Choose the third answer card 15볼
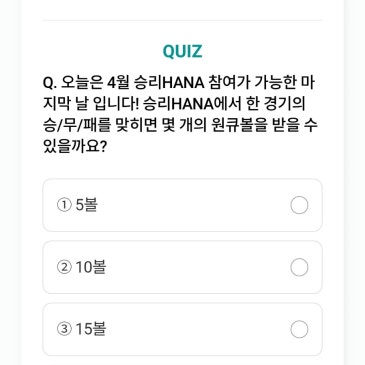The image size is (365, 365). 182,329
